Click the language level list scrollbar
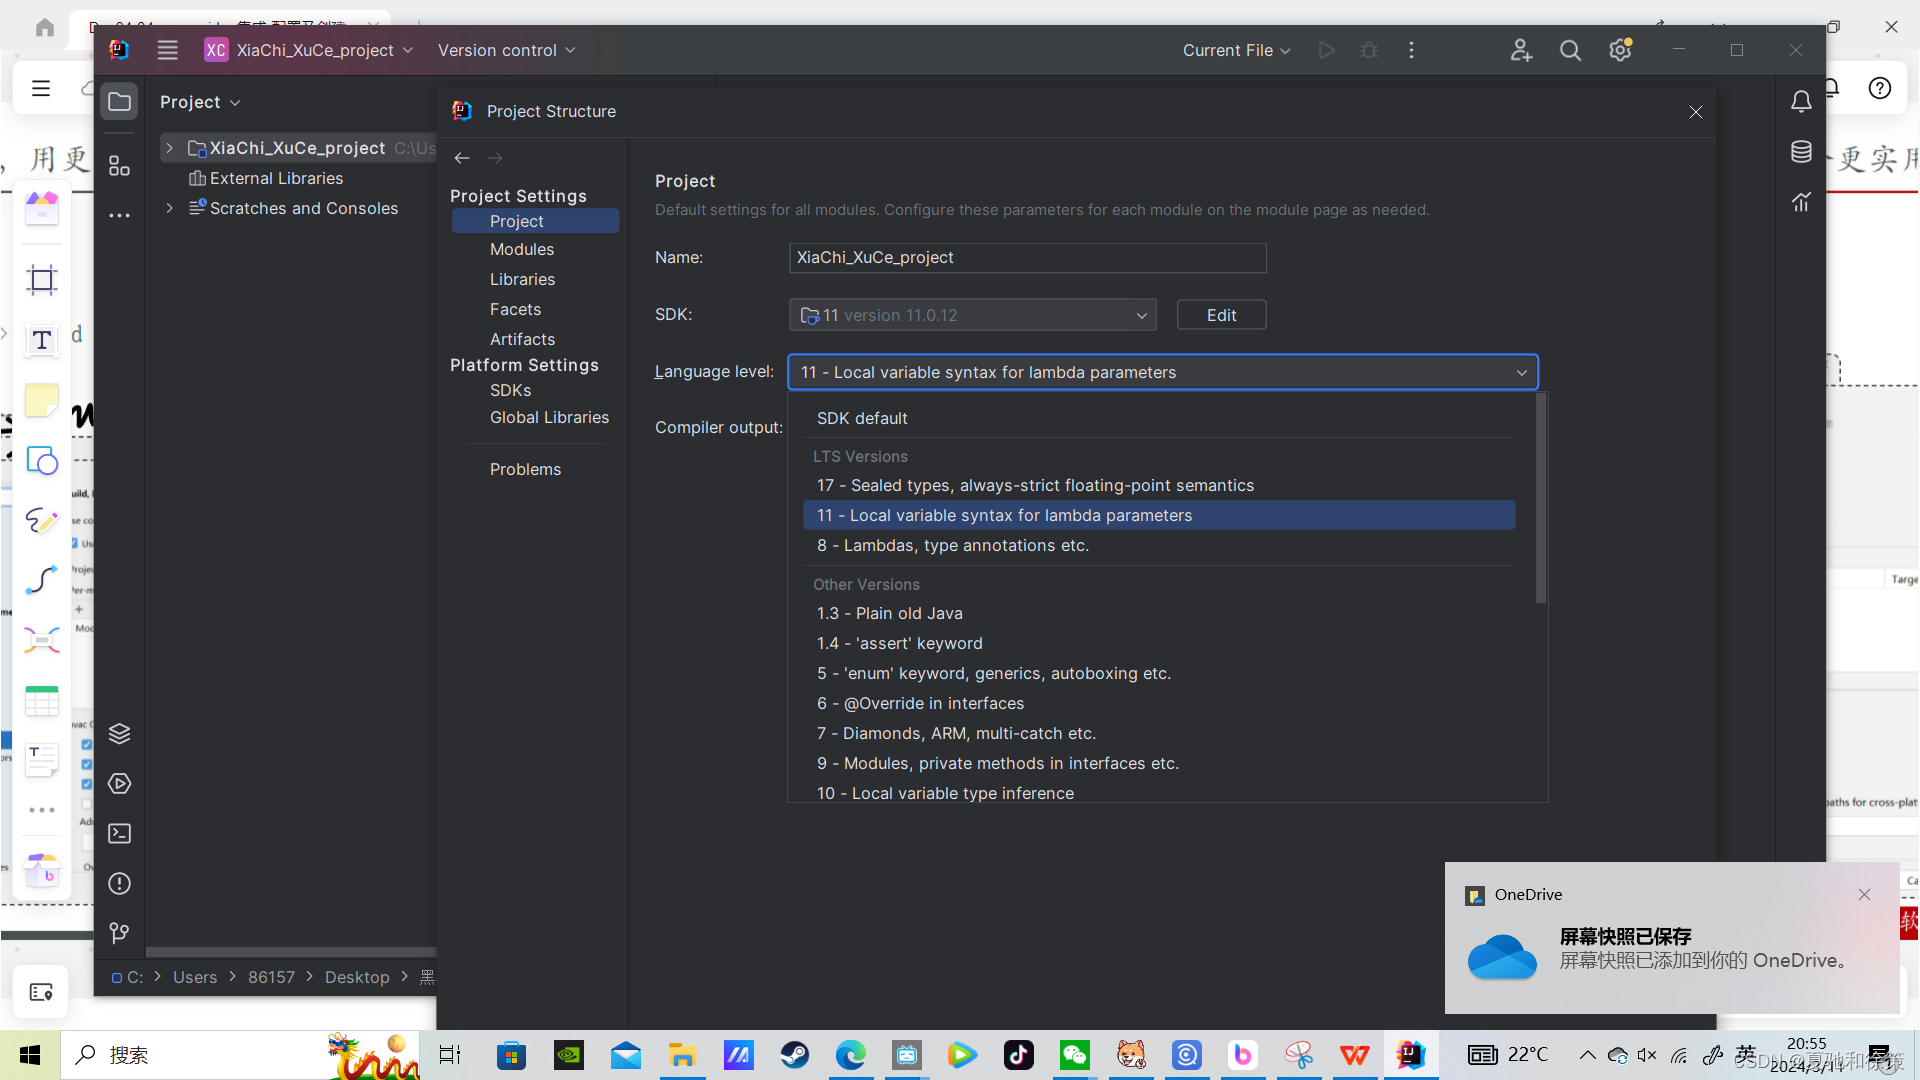Image resolution: width=1920 pixels, height=1080 pixels. (x=1541, y=498)
